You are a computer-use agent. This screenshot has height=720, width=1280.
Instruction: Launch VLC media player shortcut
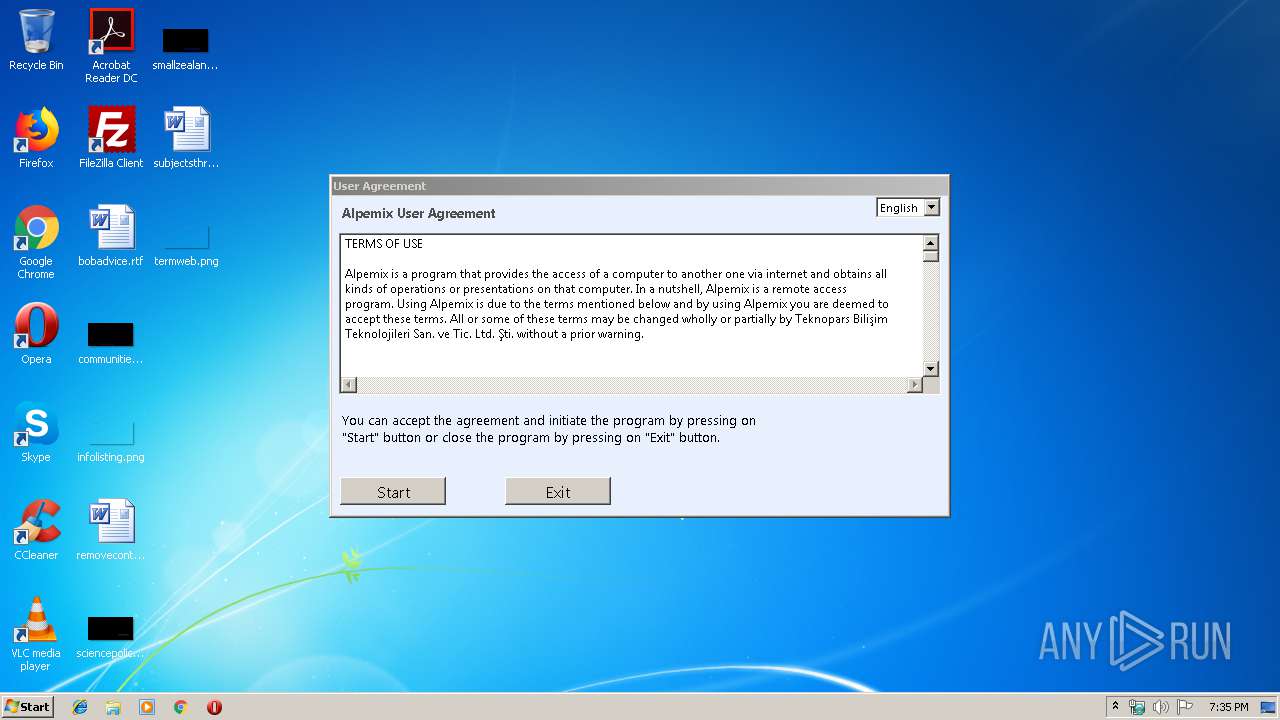(36, 634)
